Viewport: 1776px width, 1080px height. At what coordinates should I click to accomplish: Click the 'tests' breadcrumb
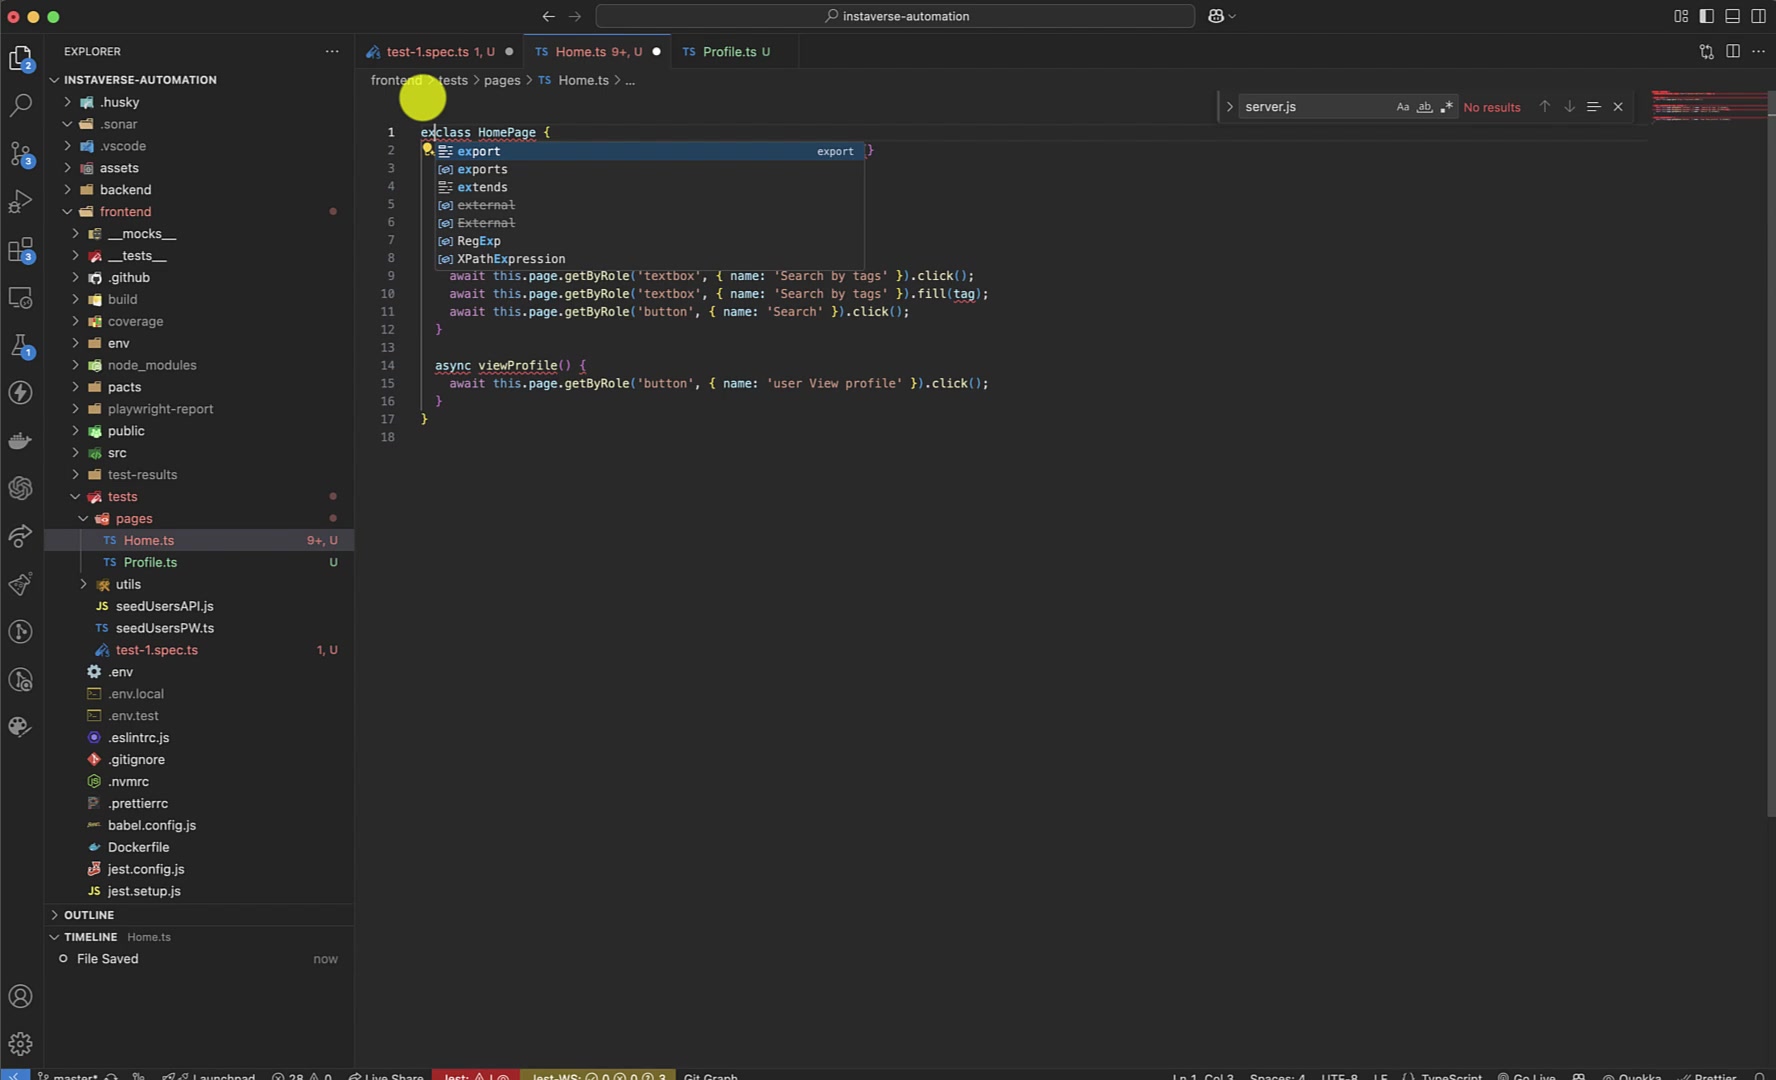click(453, 80)
